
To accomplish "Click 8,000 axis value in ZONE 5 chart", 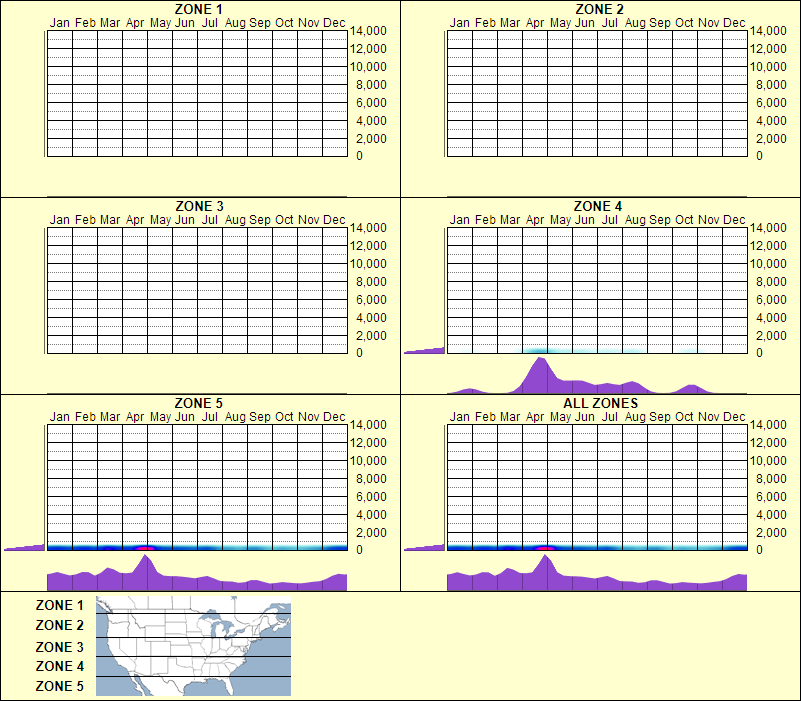I will point(371,479).
